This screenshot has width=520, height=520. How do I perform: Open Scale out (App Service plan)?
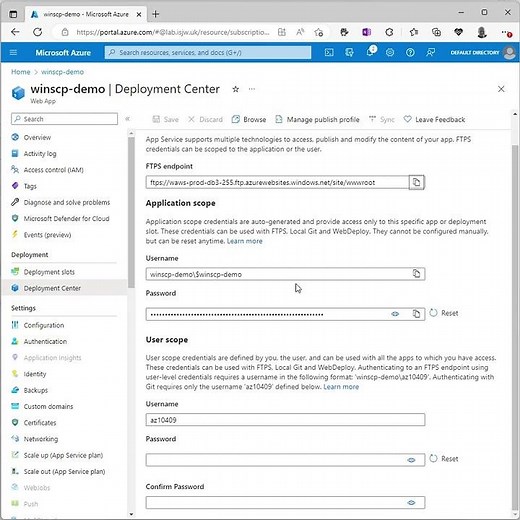64,471
